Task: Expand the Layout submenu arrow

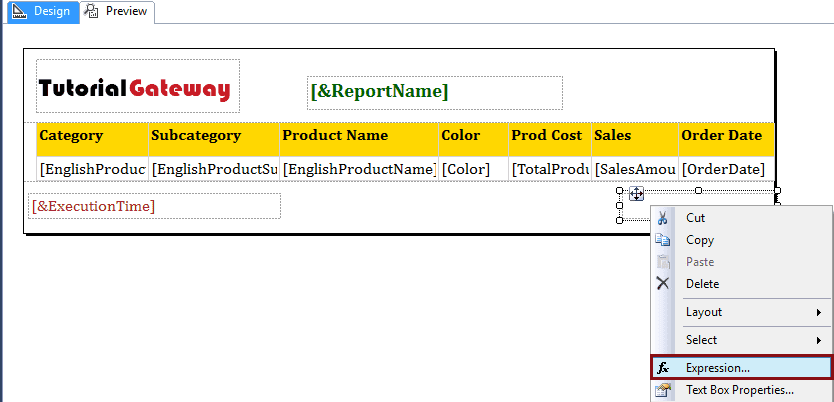Action: click(819, 313)
